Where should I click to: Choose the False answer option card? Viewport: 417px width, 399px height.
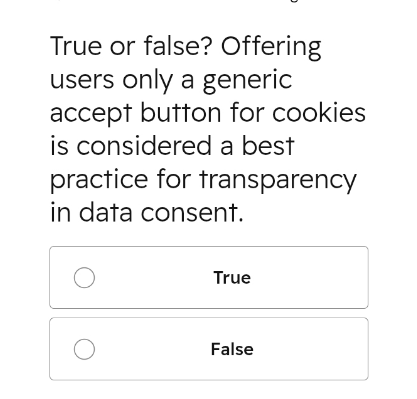tap(209, 349)
